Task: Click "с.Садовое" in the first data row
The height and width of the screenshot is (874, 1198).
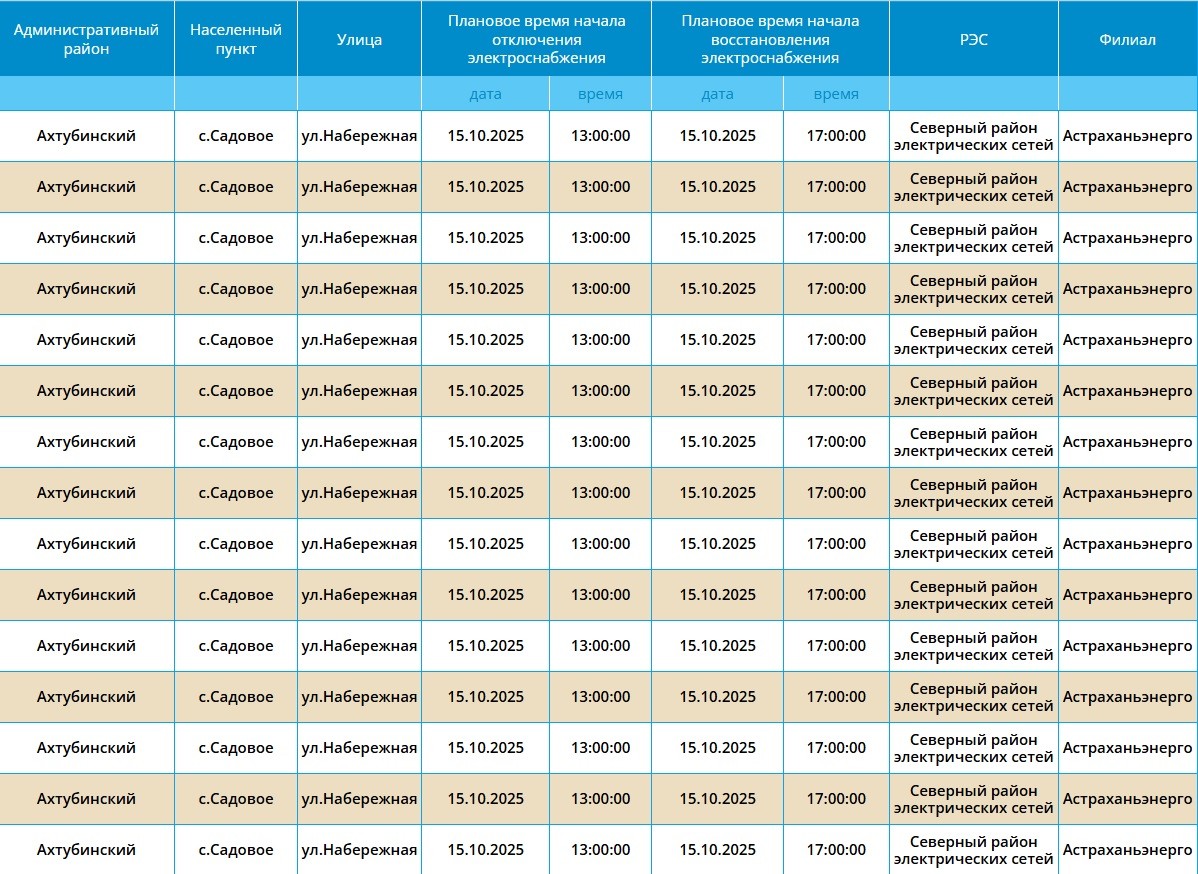Action: coord(235,136)
